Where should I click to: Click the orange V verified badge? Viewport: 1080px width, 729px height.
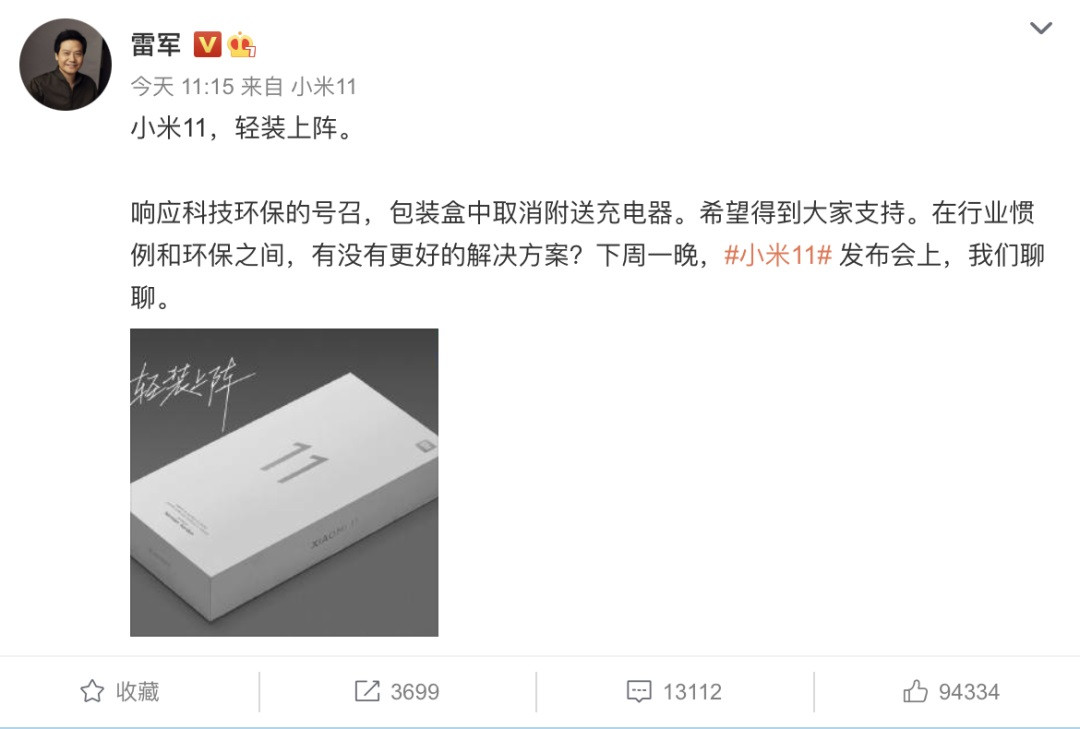[207, 45]
